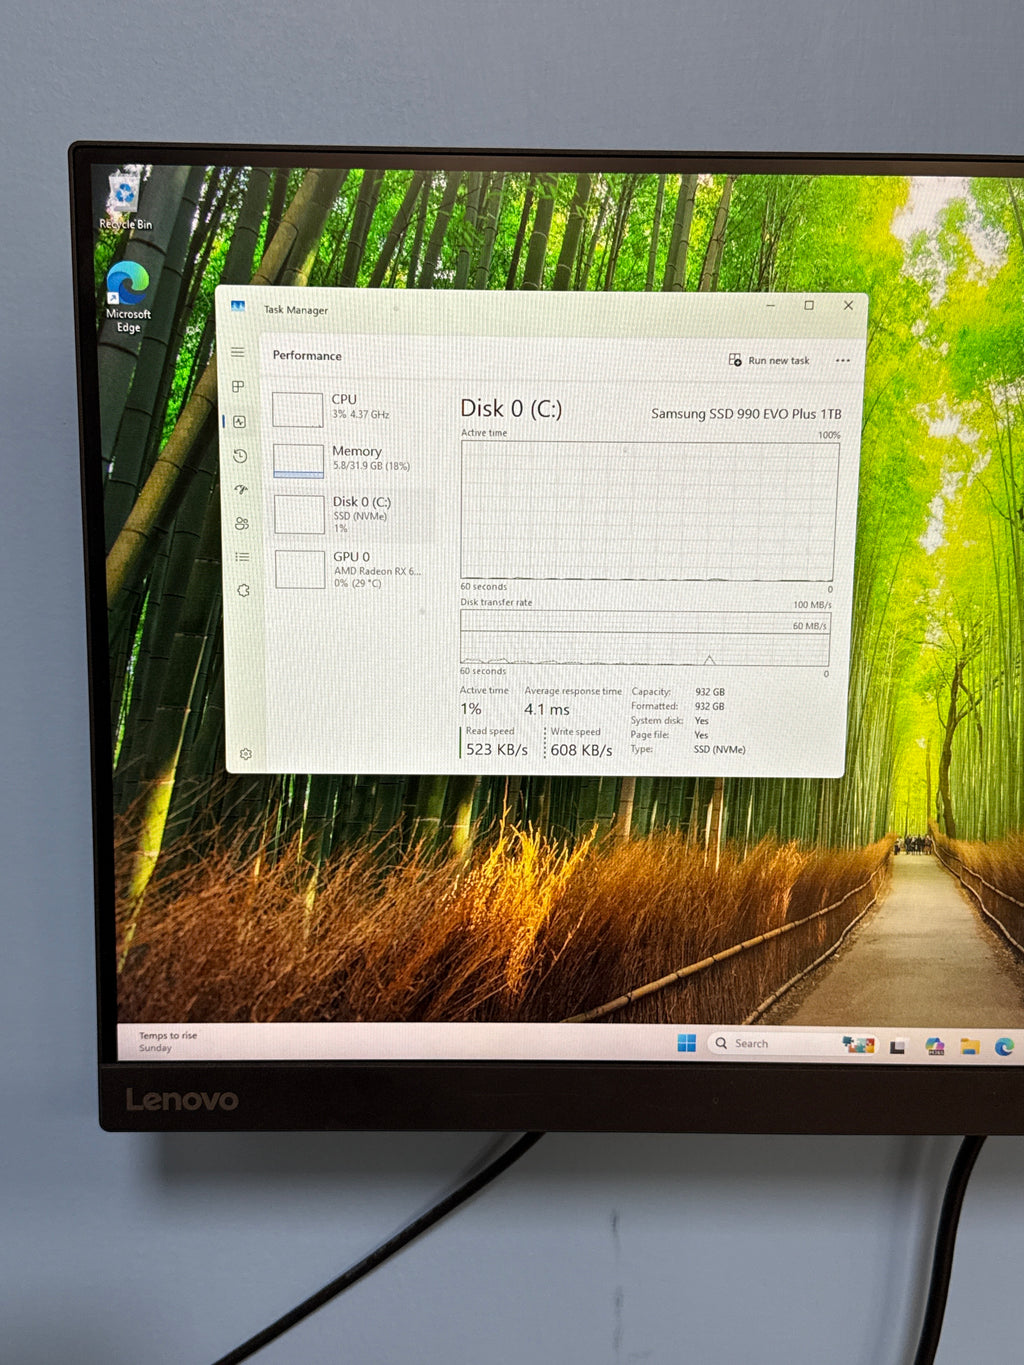The width and height of the screenshot is (1024, 1365).
Task: Open the three-dot more options menu
Action: click(x=842, y=361)
